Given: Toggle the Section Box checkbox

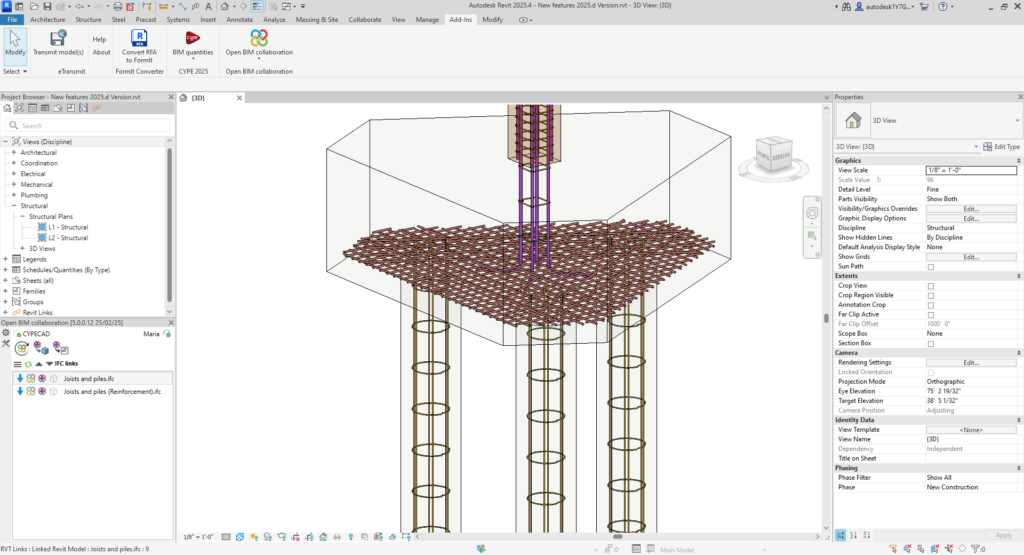Looking at the screenshot, I should pos(931,343).
